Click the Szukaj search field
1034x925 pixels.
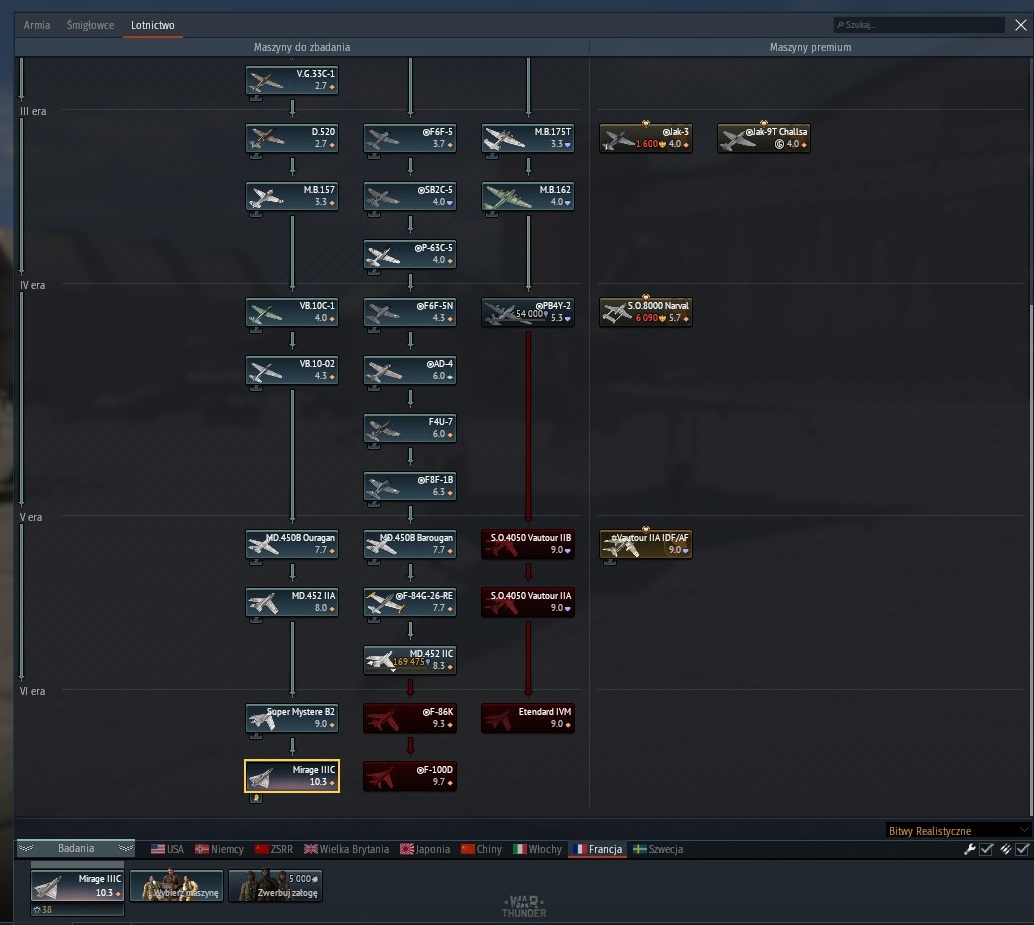(919, 25)
